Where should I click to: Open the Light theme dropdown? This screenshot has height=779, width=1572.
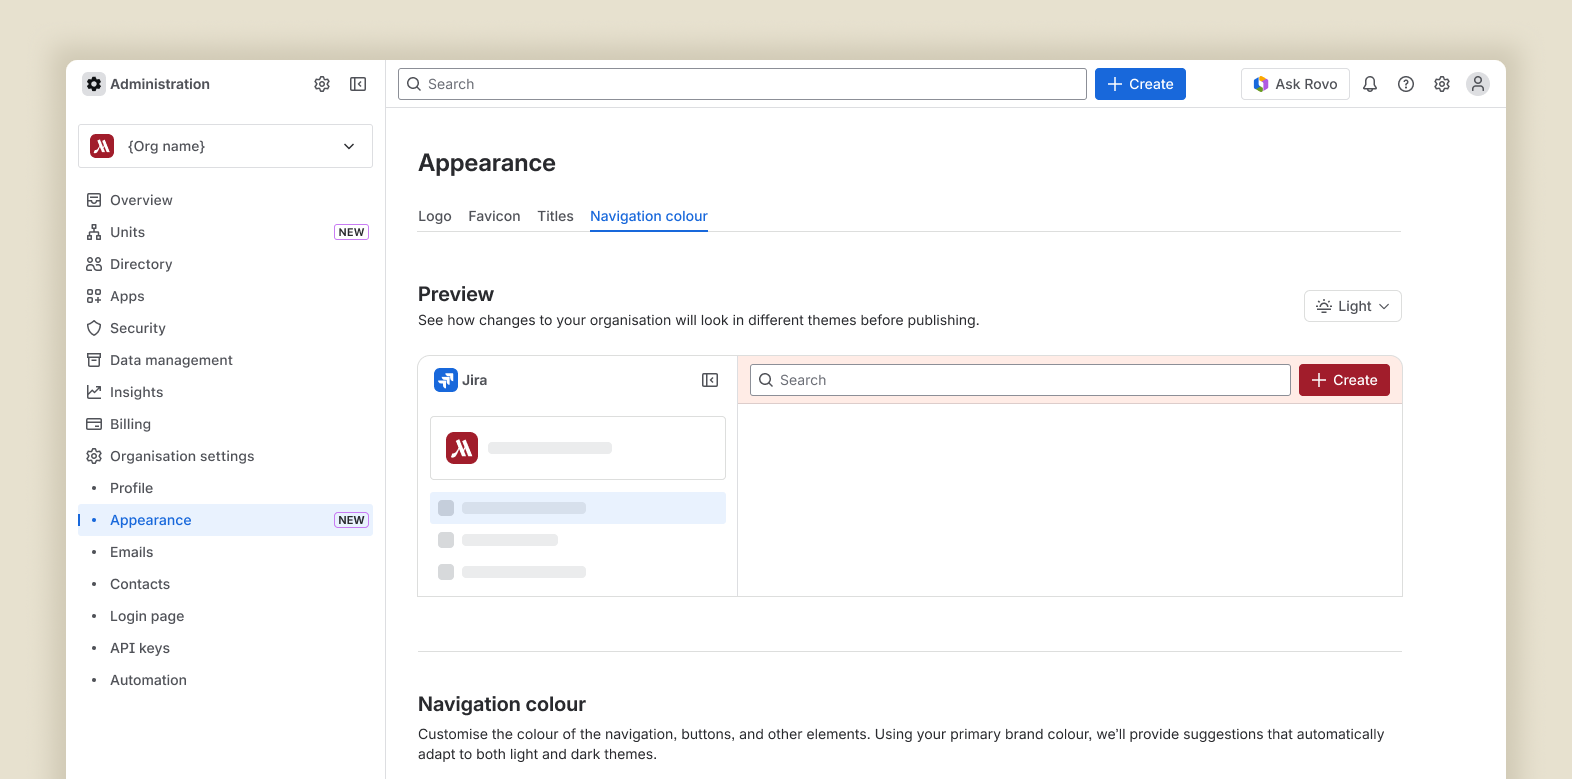click(1352, 306)
